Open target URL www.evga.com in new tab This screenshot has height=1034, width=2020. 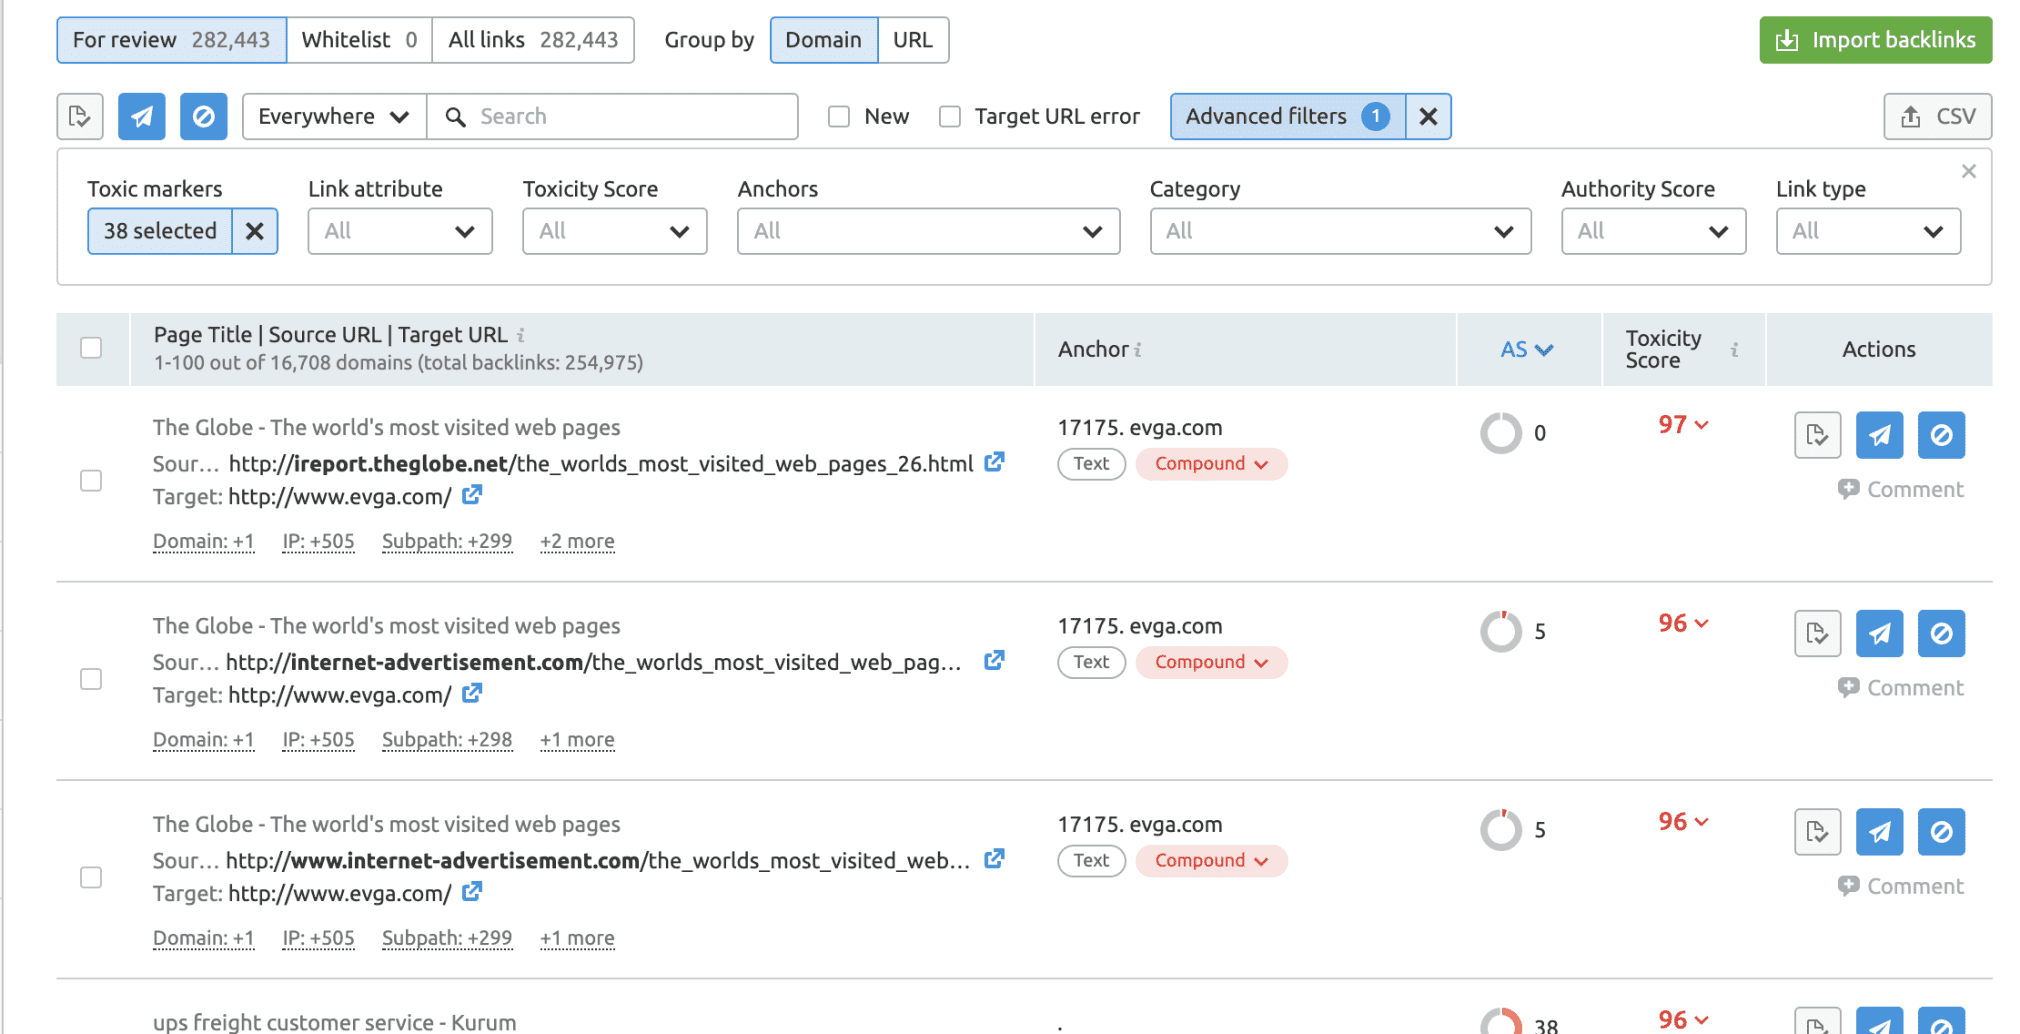pos(471,495)
